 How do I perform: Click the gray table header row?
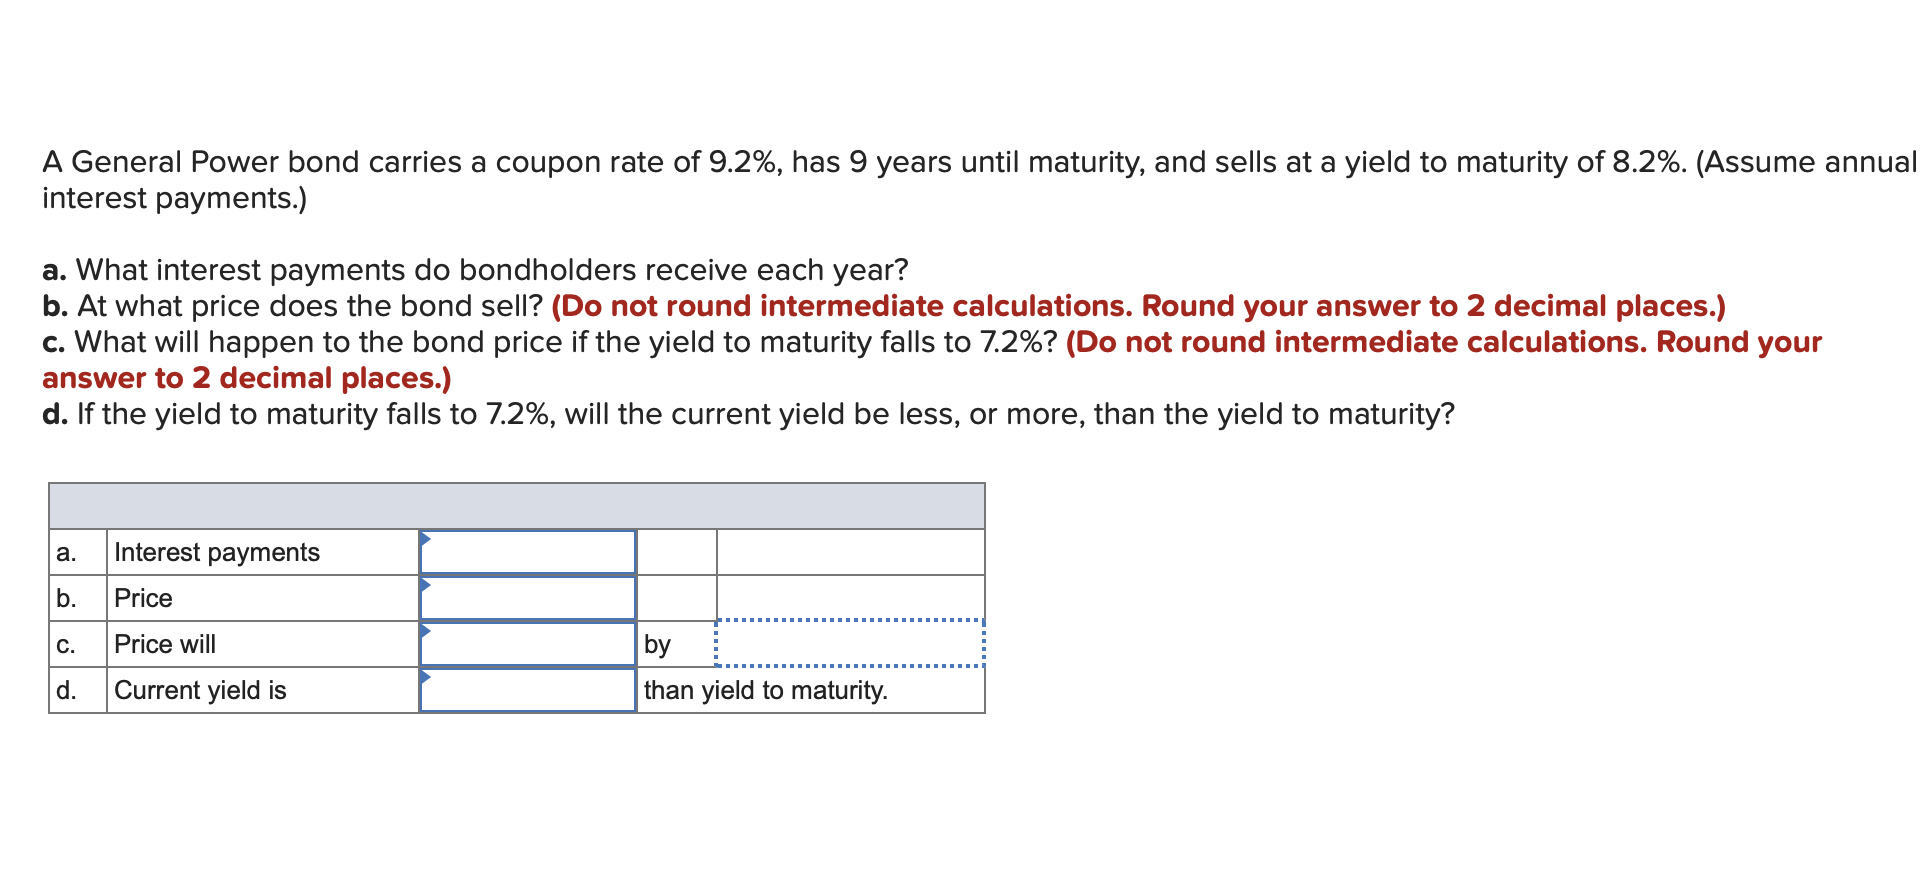coord(517,505)
